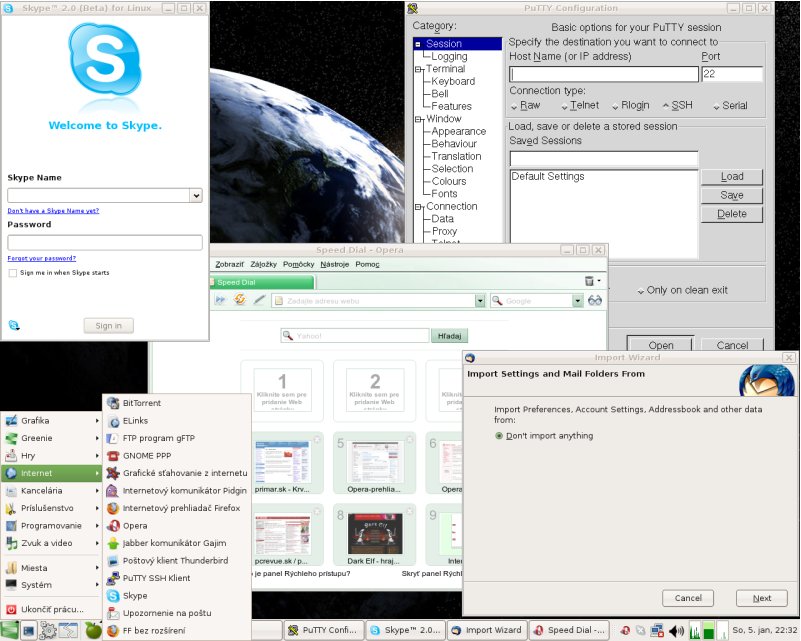This screenshot has height=641, width=801.
Task: Open the Programovanie menu category
Action: point(51,526)
